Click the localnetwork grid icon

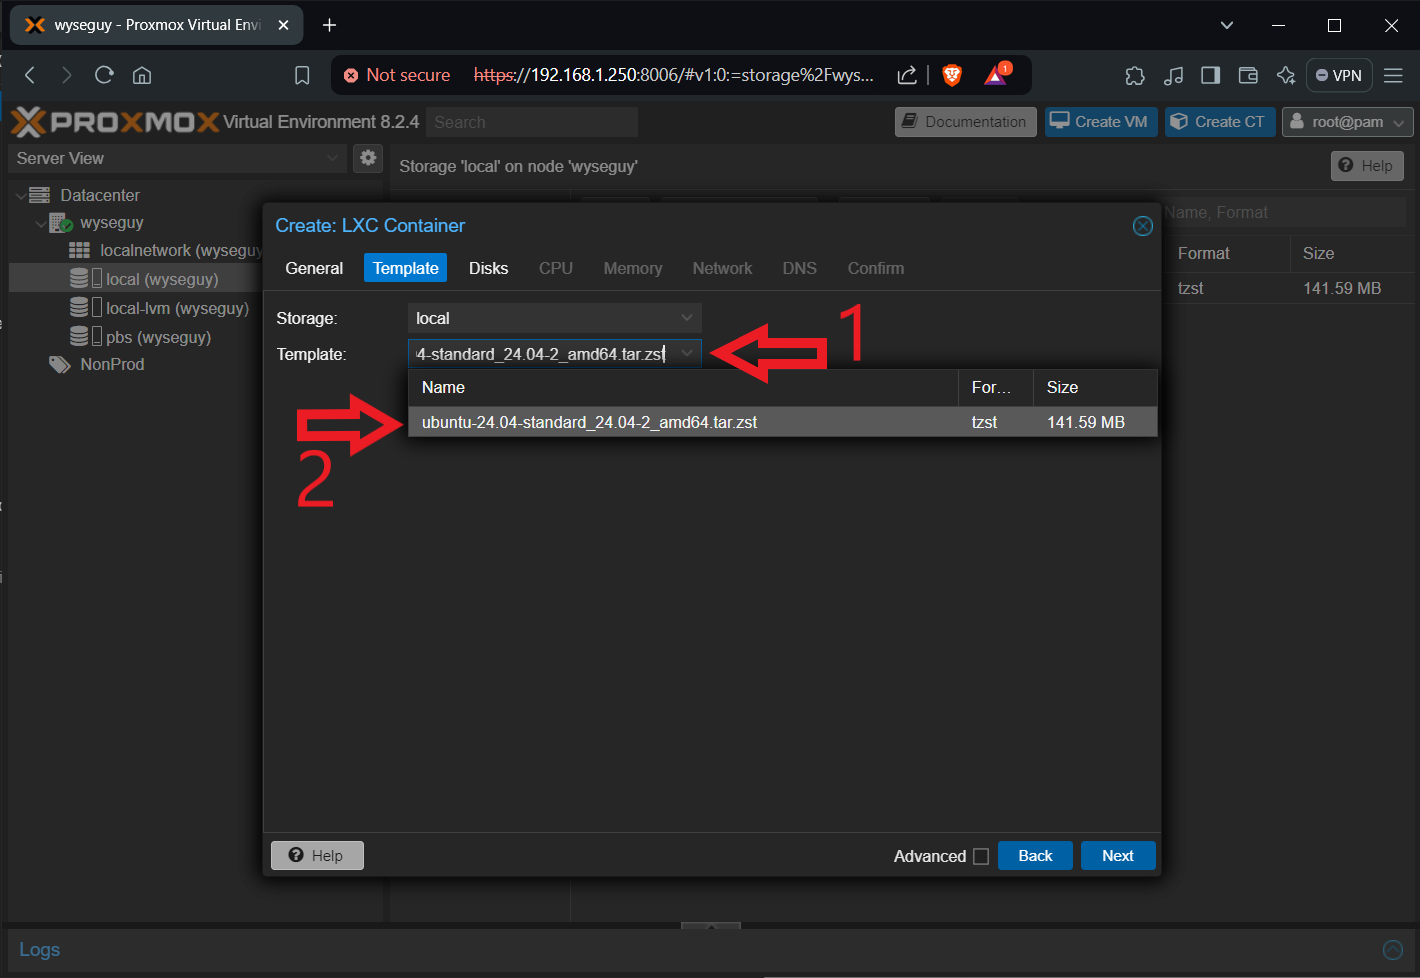pos(79,250)
